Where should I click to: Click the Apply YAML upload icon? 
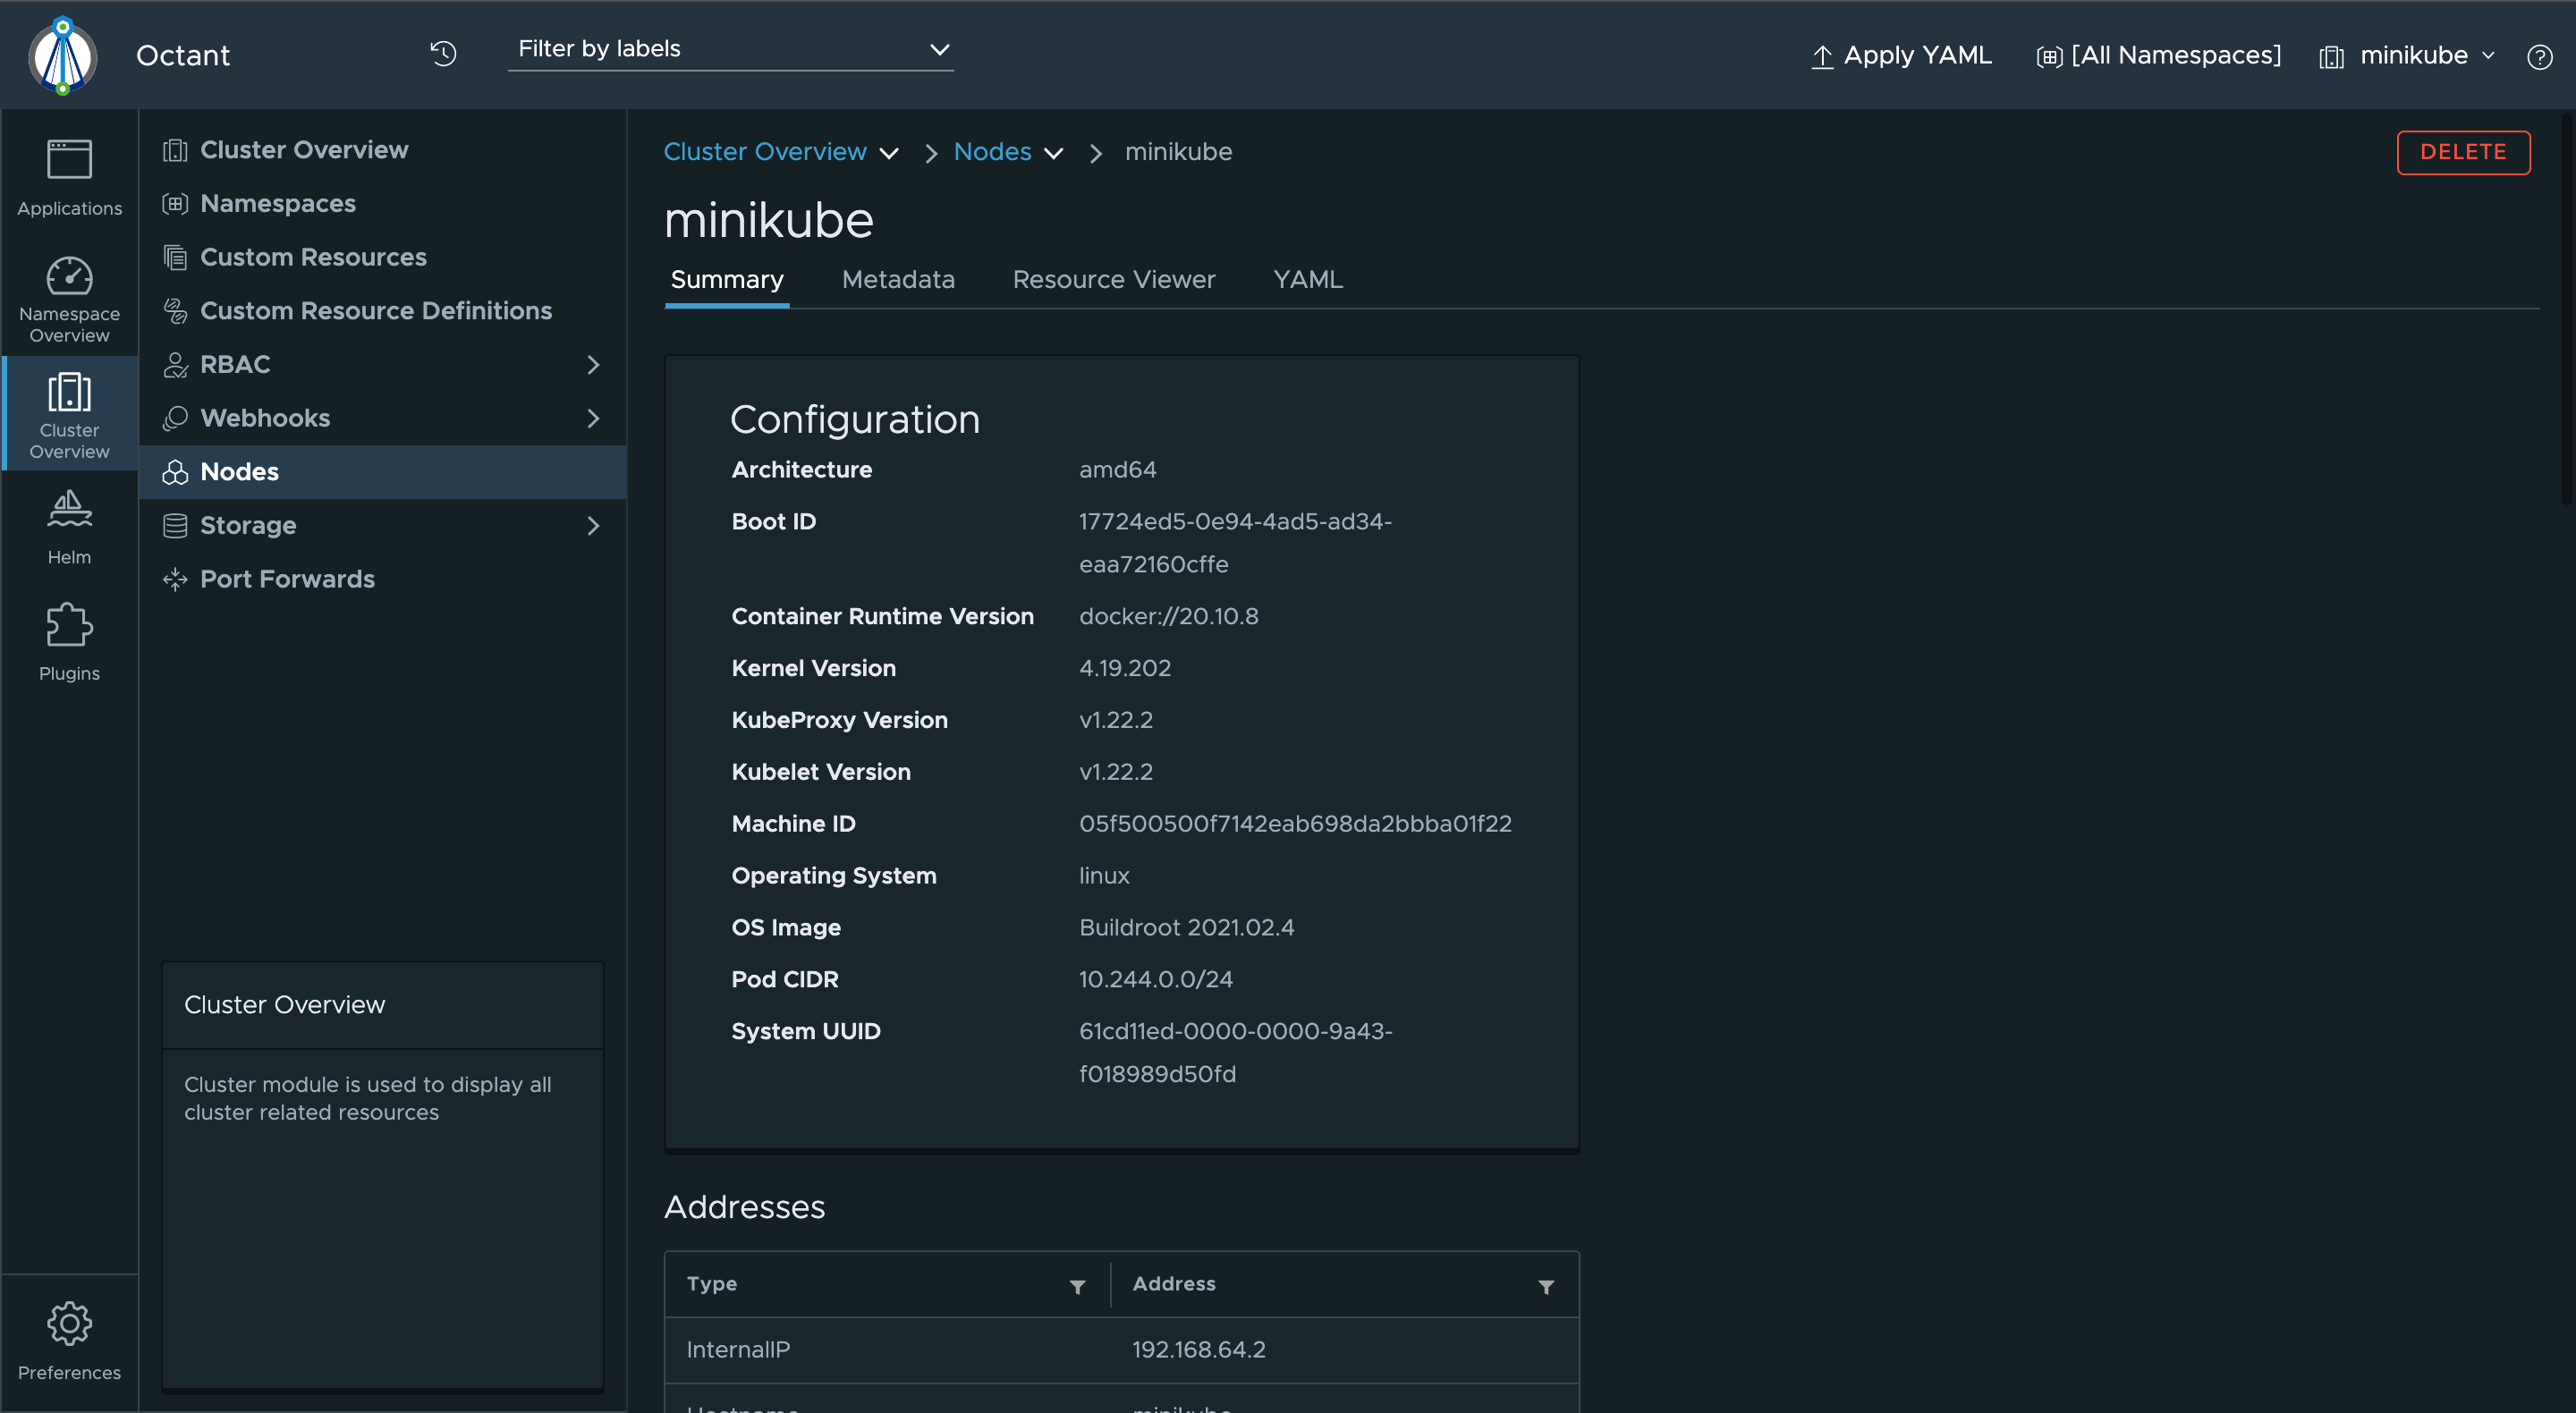click(1822, 57)
